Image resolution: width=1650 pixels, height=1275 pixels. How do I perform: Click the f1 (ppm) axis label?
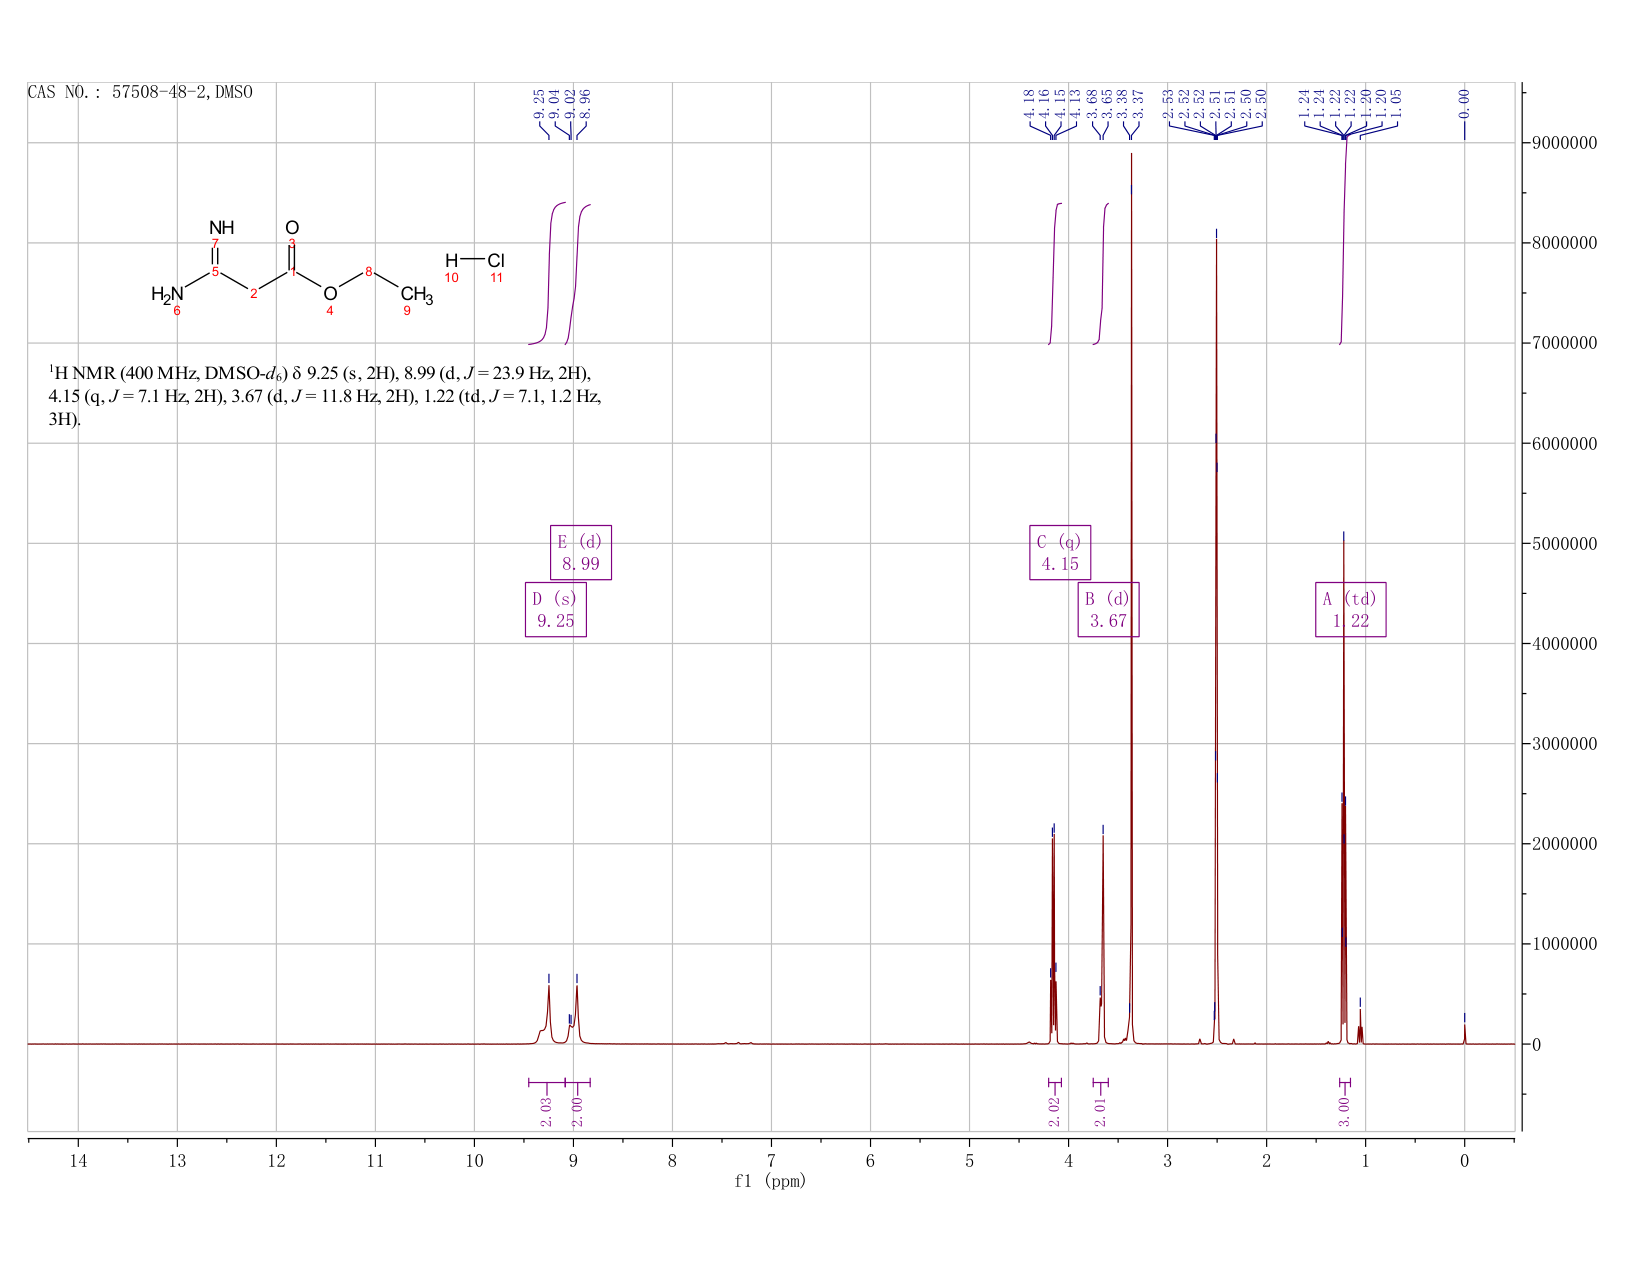coord(770,1181)
